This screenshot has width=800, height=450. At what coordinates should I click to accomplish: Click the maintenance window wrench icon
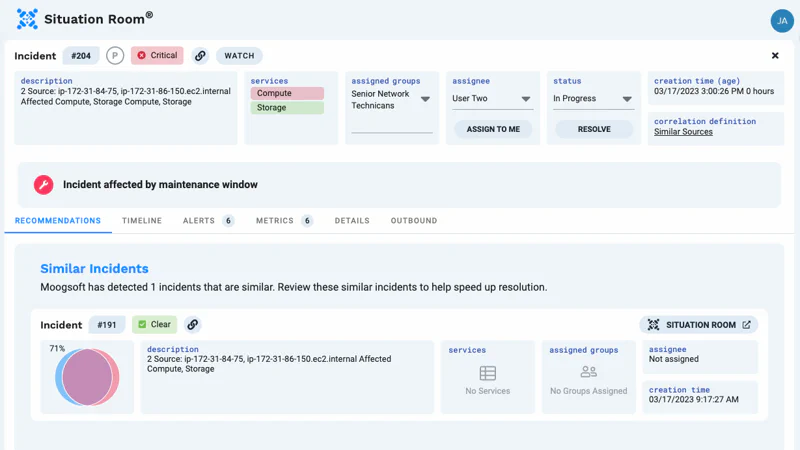pos(43,185)
